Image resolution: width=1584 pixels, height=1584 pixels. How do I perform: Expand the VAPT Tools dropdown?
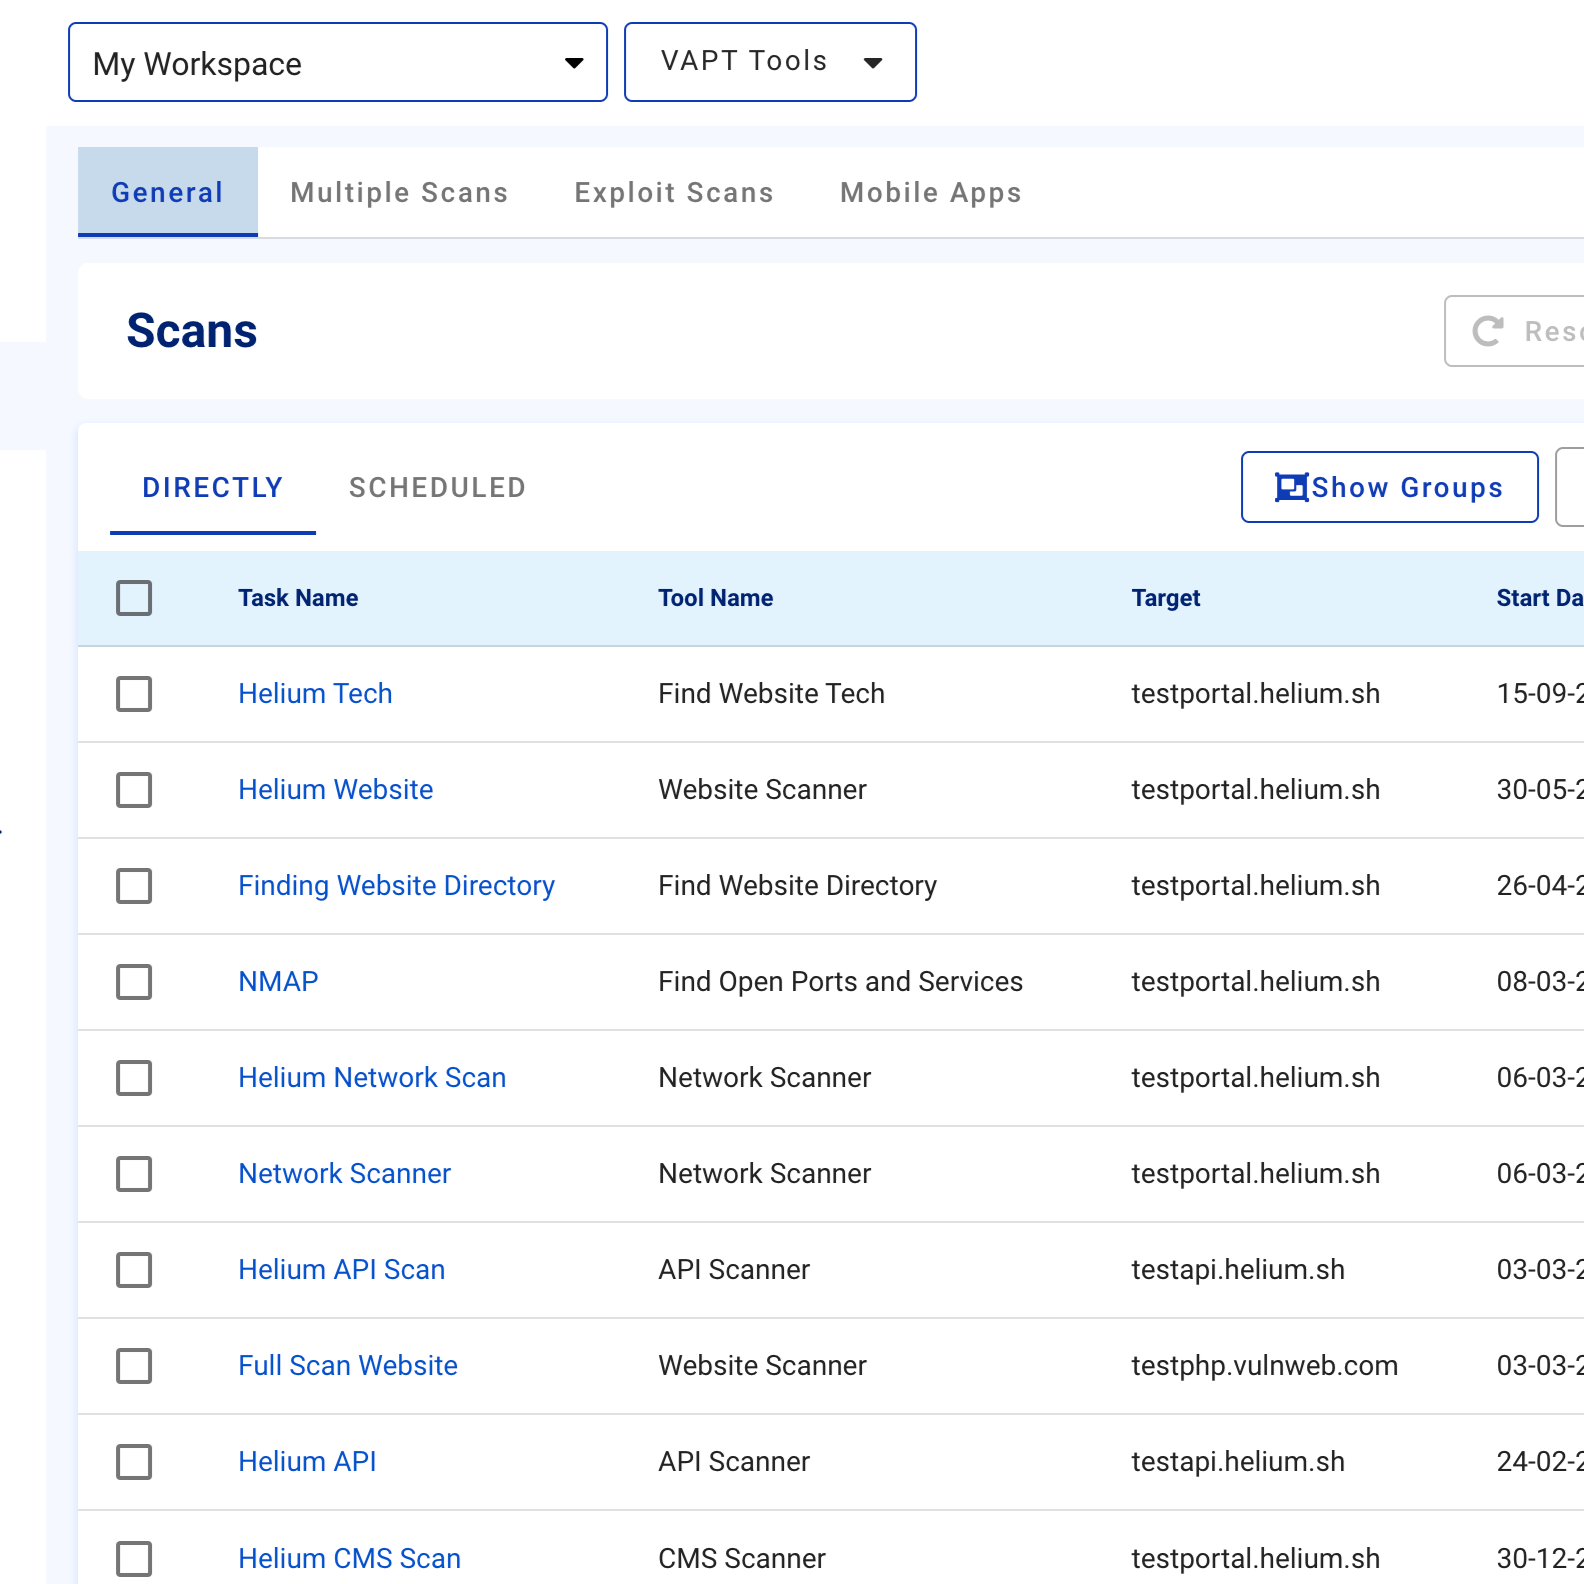point(769,62)
